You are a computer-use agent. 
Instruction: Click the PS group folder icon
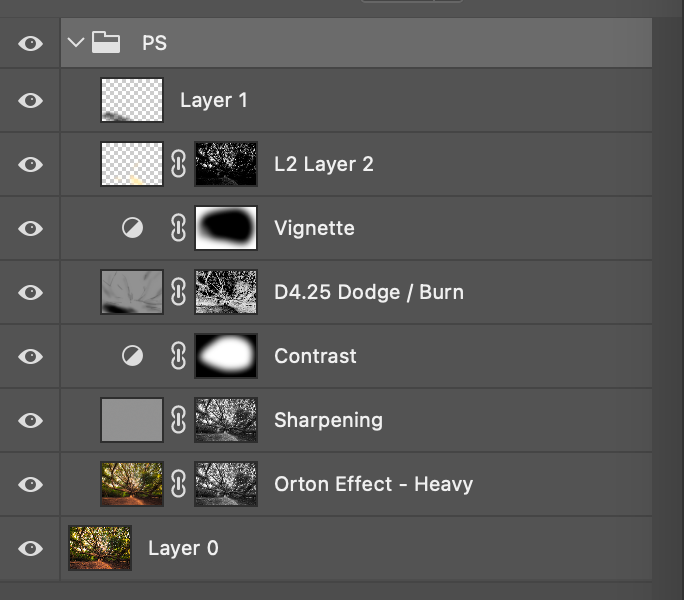point(106,42)
